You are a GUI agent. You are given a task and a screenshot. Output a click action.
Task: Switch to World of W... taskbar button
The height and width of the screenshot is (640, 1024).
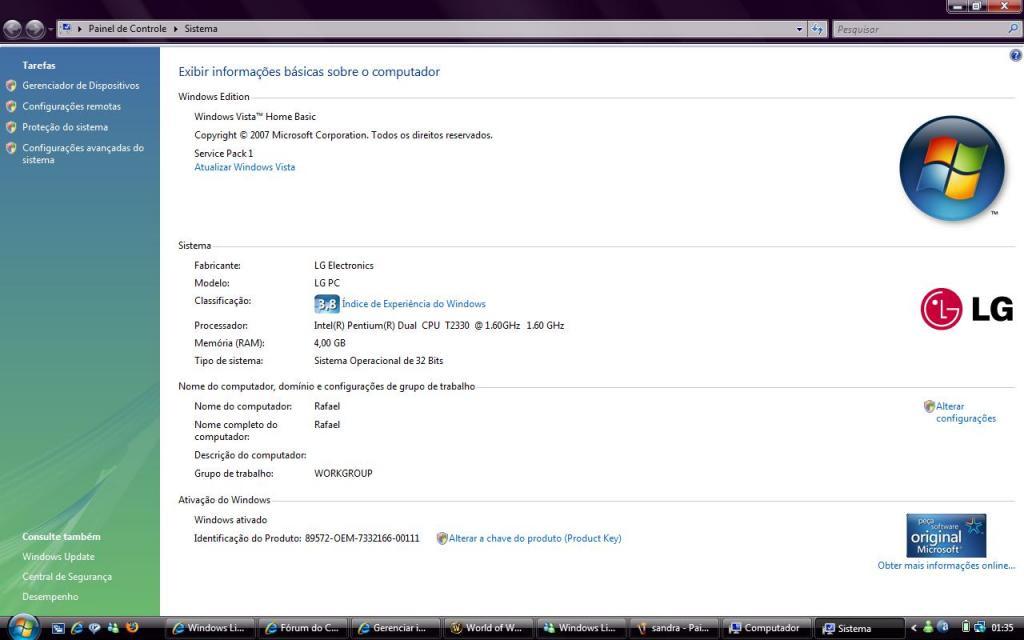pos(489,628)
